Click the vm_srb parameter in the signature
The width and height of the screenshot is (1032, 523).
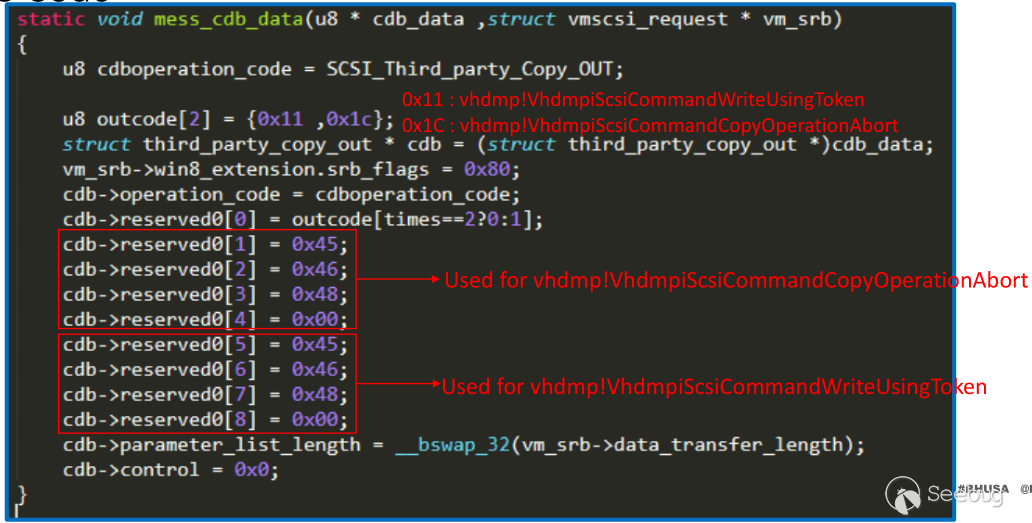point(796,20)
